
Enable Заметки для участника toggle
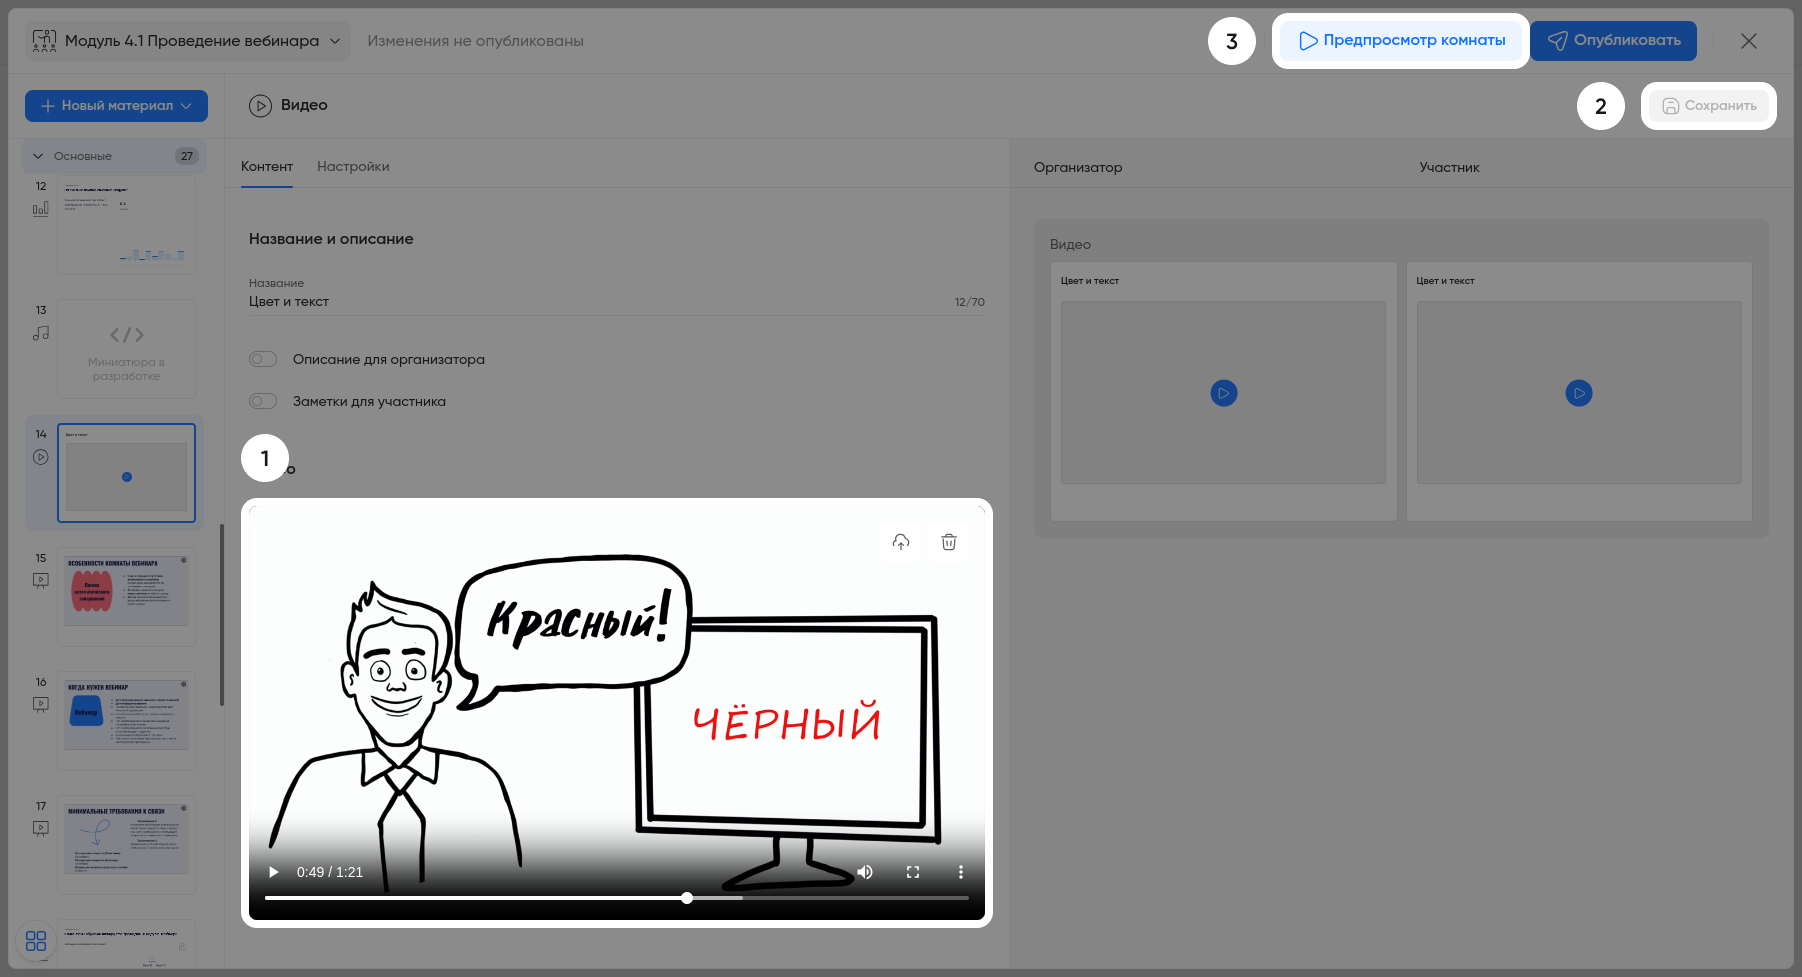263,401
